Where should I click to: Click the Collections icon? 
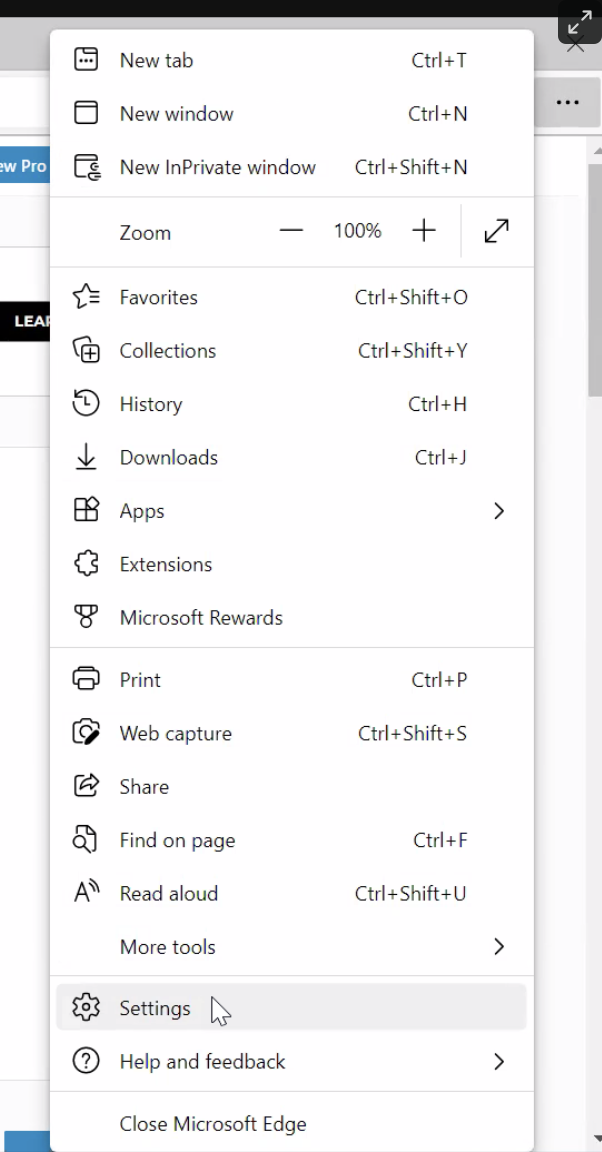[87, 351]
